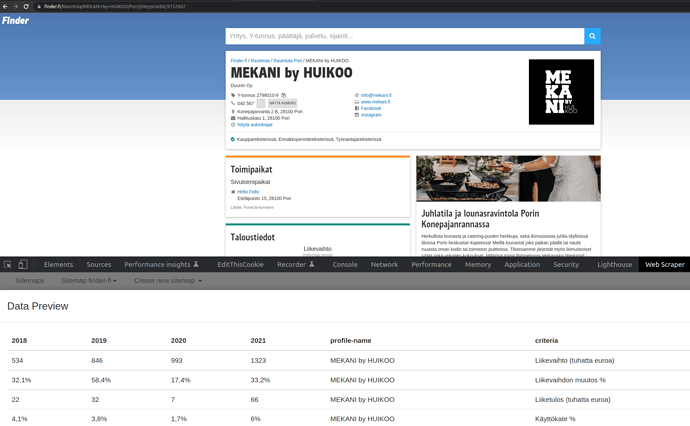Image resolution: width=690 pixels, height=426 pixels.
Task: Click the catering banner photo
Action: coord(508,178)
